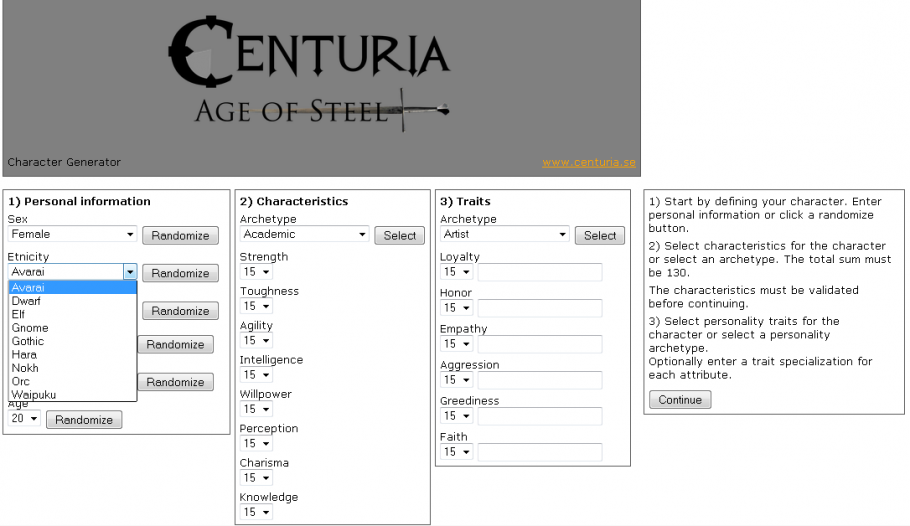The height and width of the screenshot is (526, 910).
Task: Pick Elf from the ethnicity list
Action: (x=73, y=314)
